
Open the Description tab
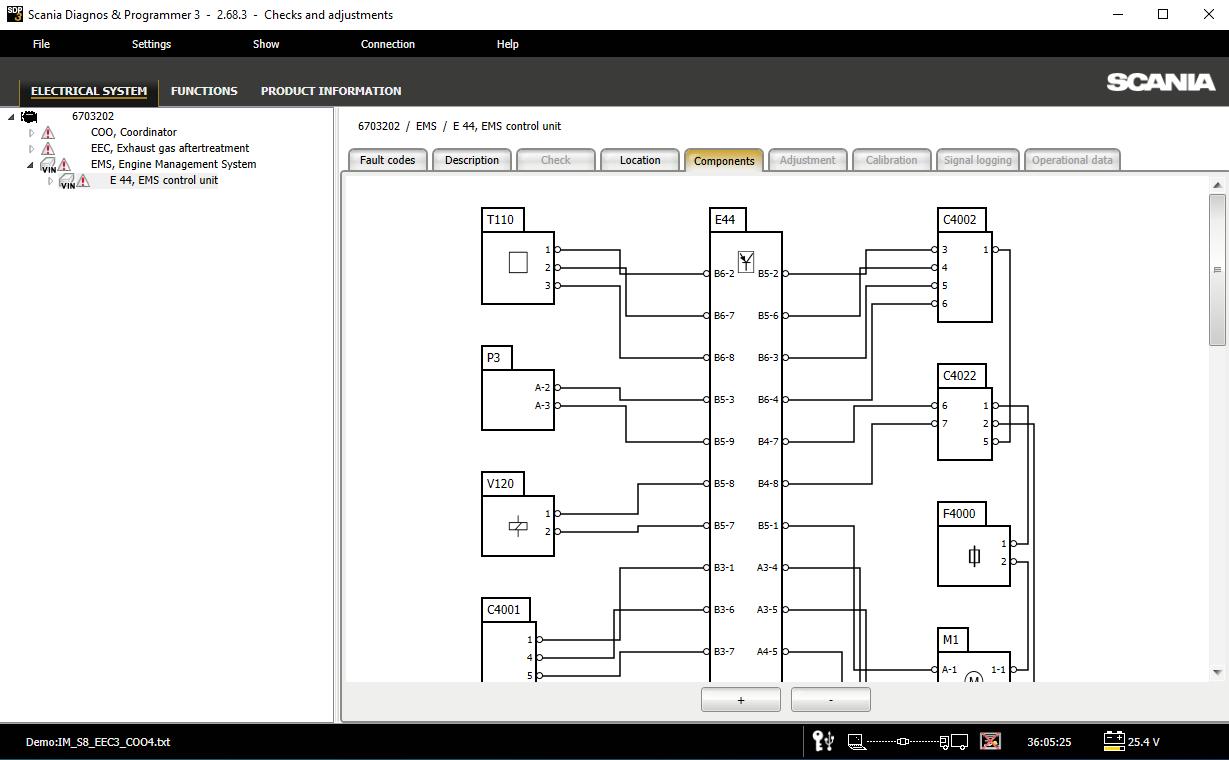coord(472,160)
